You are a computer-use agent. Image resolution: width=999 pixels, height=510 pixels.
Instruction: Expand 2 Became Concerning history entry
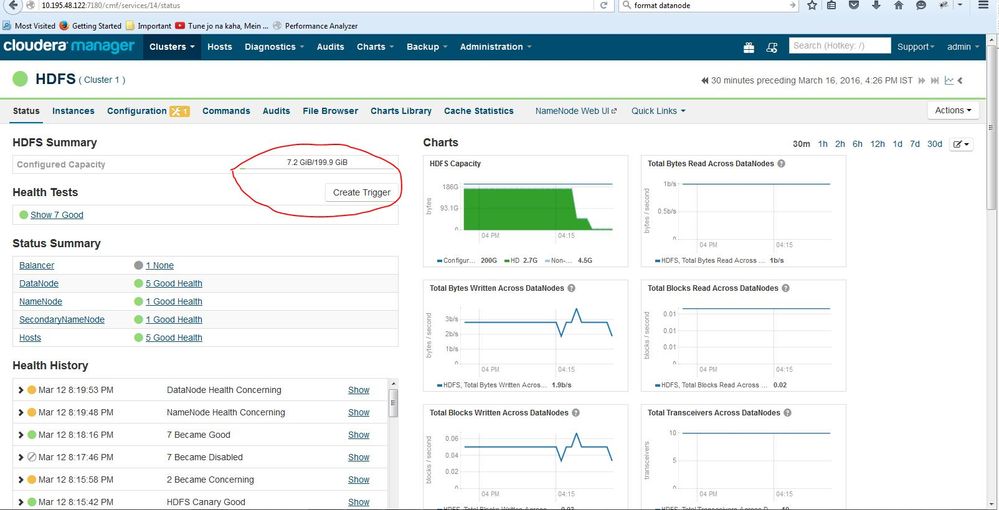[21, 479]
